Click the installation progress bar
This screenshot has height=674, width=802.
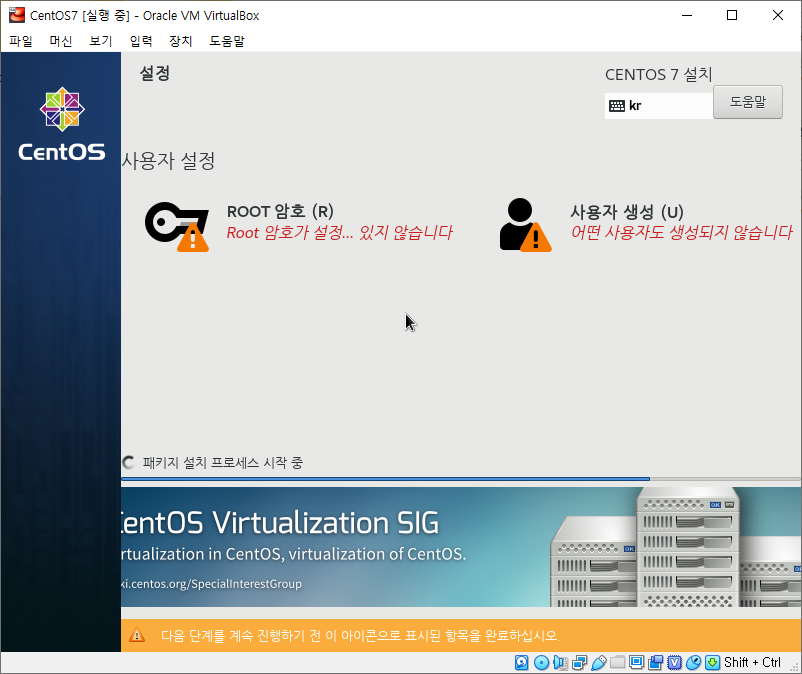pyautogui.click(x=461, y=479)
